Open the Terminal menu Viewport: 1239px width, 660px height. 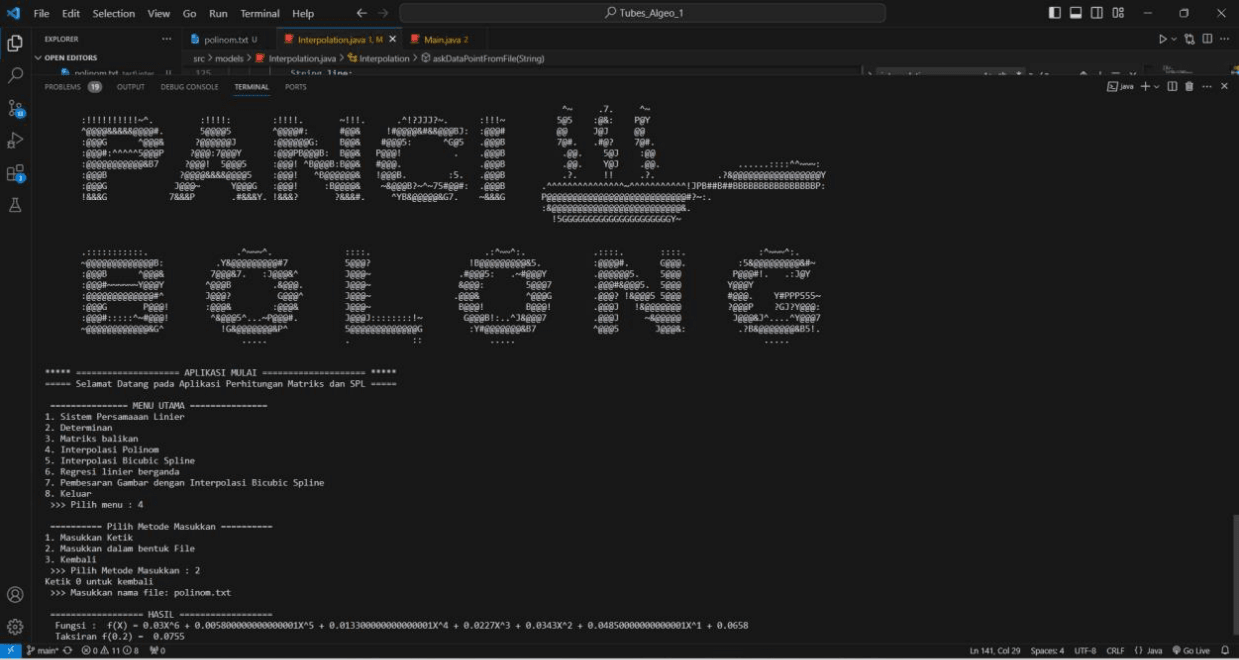click(x=260, y=13)
